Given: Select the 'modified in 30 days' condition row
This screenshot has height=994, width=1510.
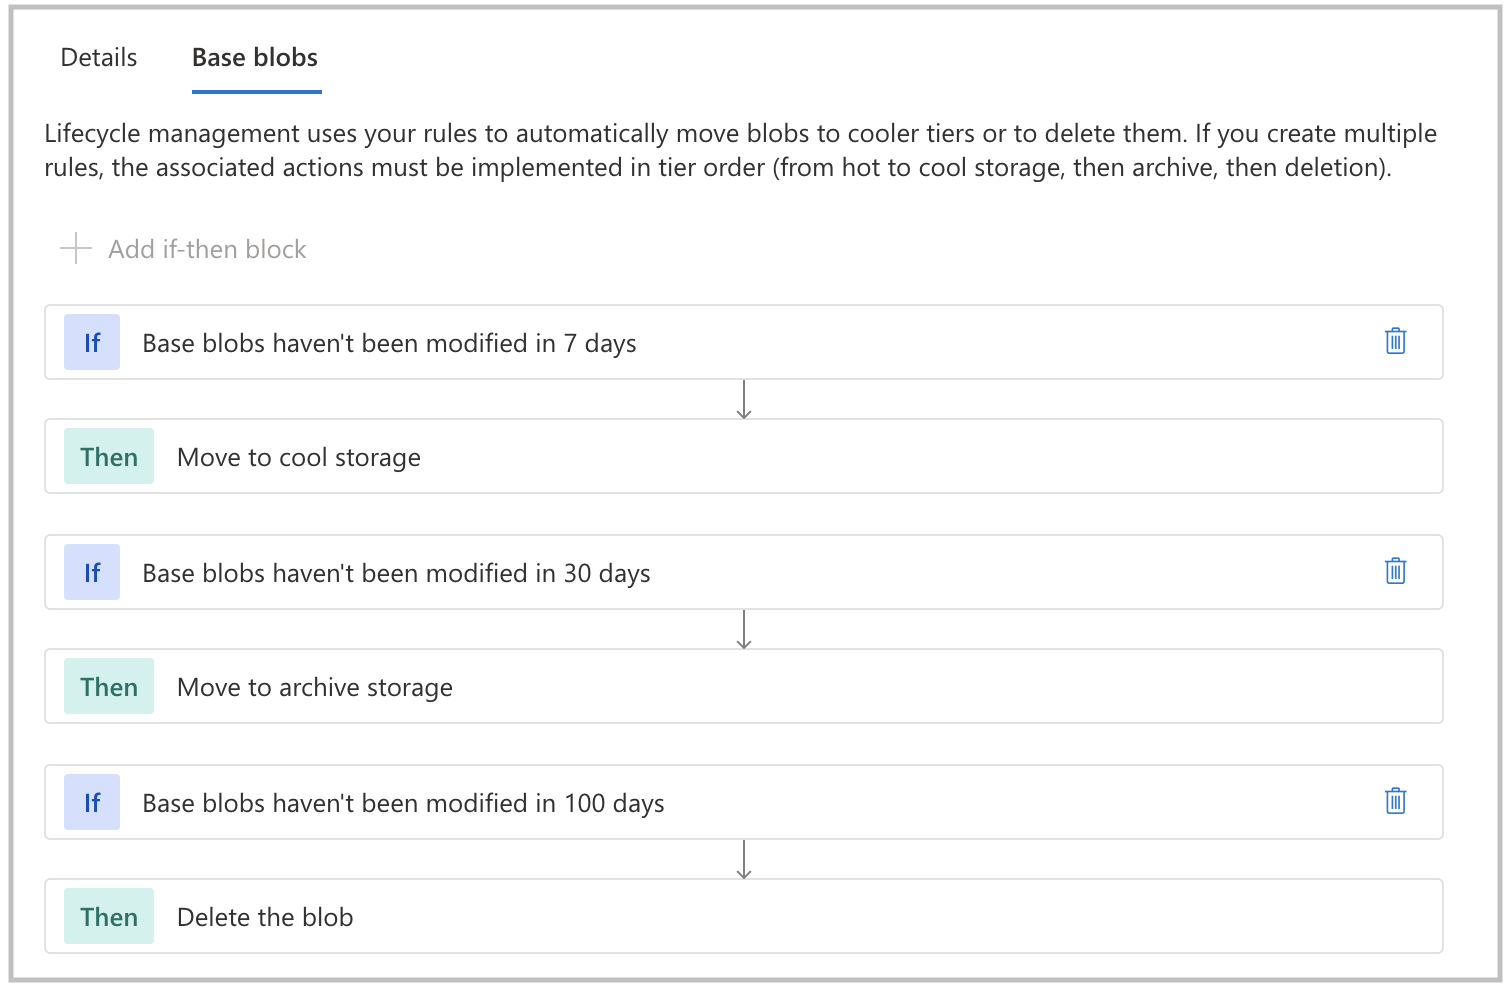Looking at the screenshot, I should 396,573.
